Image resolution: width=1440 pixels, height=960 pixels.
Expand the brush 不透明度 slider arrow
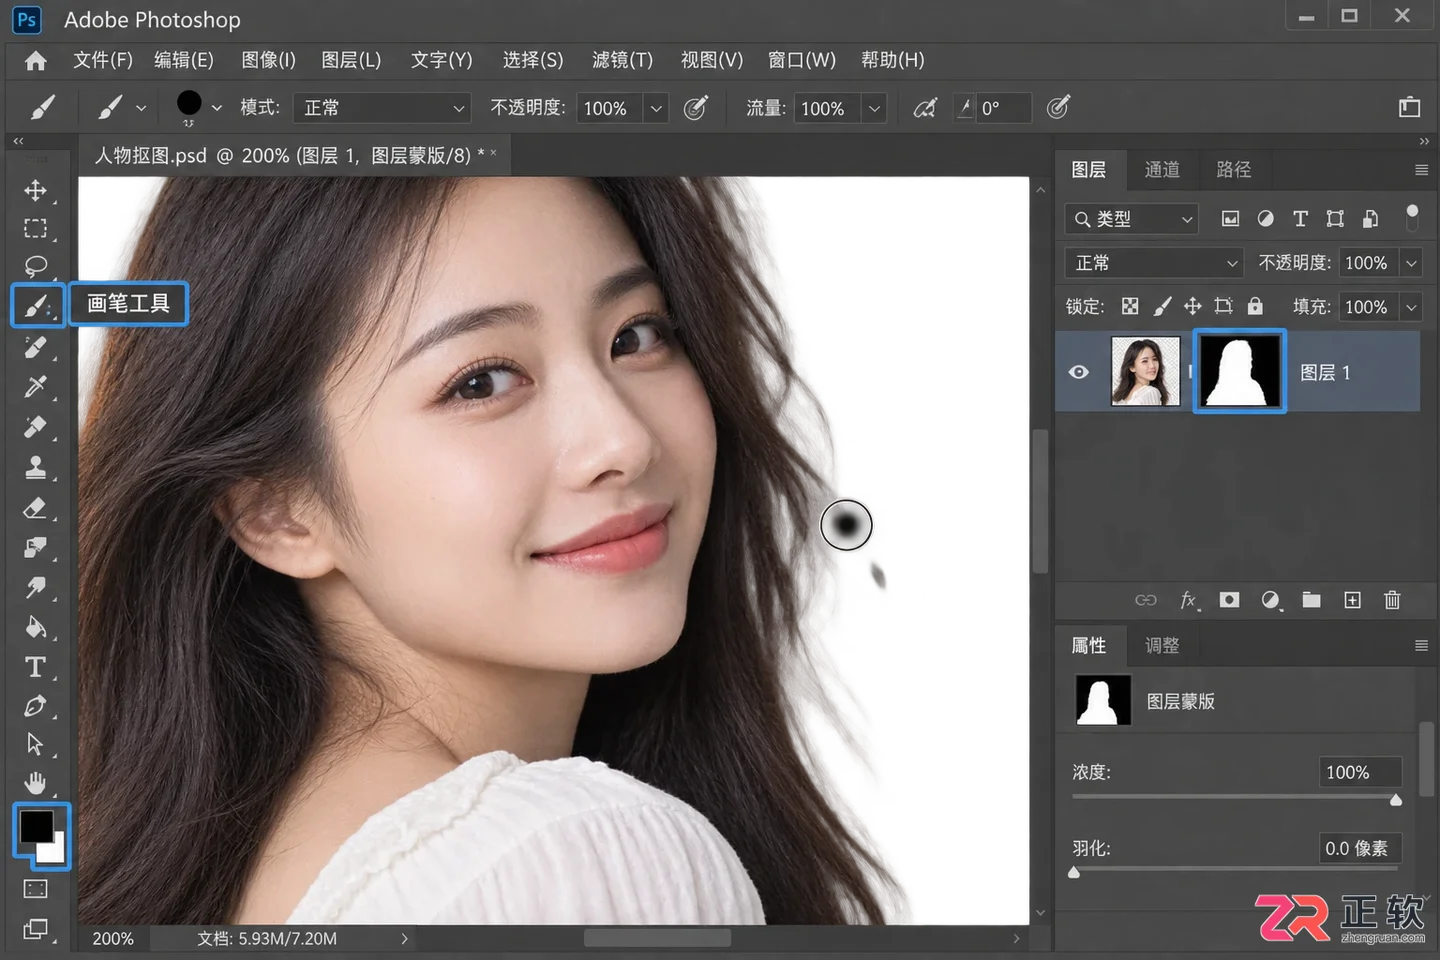coord(656,108)
